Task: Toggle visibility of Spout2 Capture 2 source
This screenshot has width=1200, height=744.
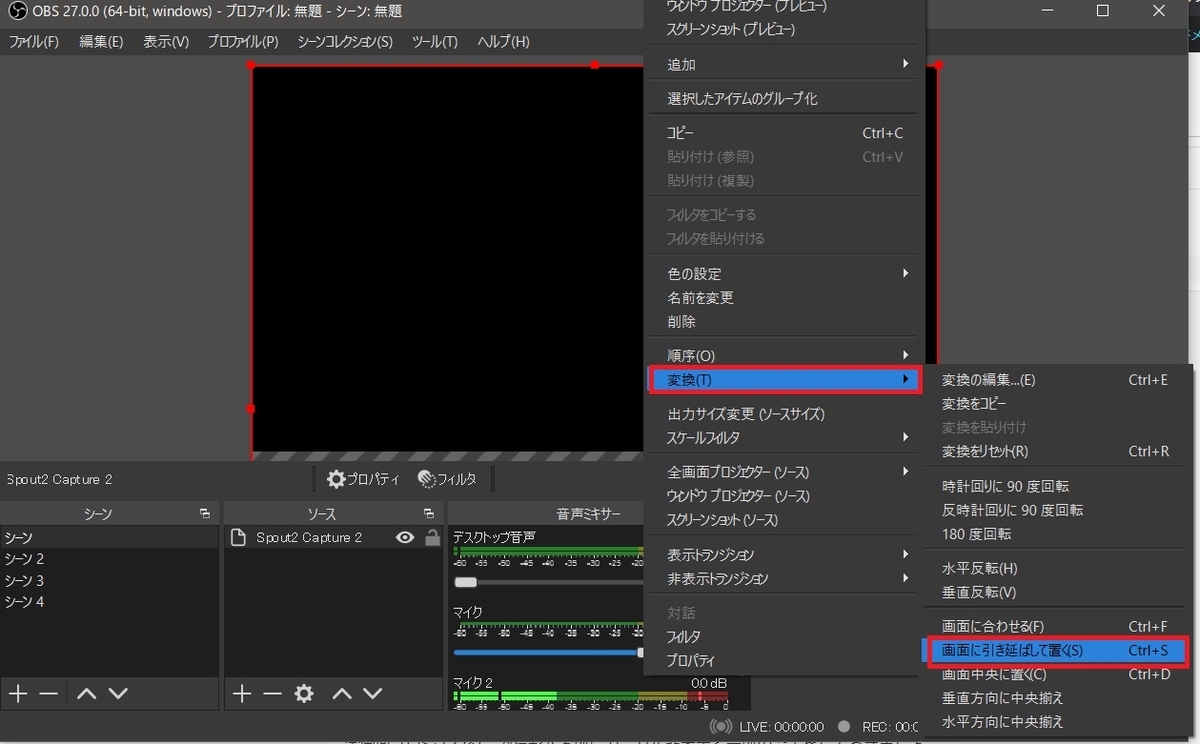Action: 404,537
